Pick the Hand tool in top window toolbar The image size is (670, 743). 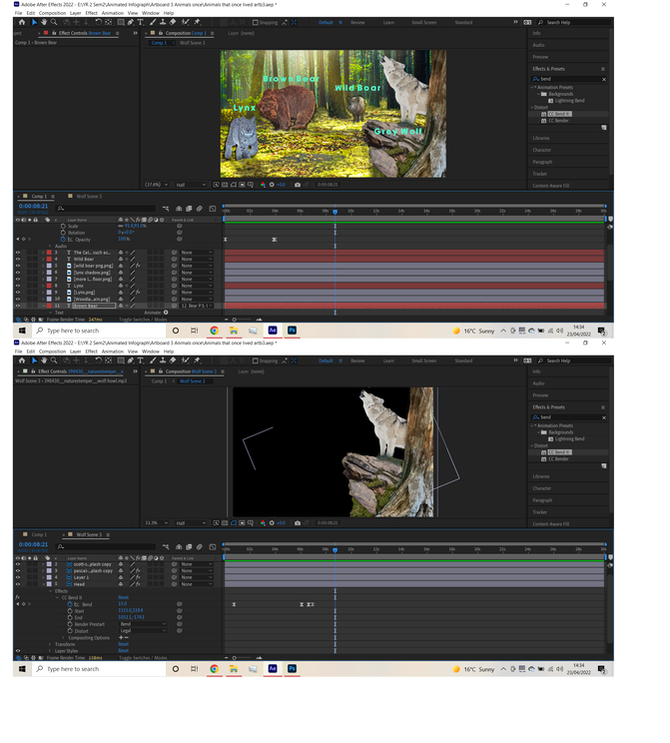click(x=44, y=22)
